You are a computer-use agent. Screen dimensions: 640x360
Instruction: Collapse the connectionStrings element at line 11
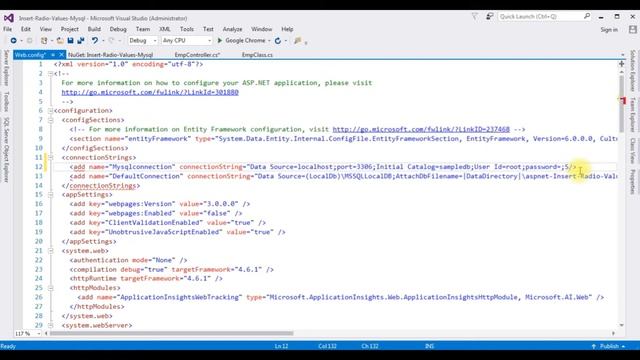click(50, 157)
